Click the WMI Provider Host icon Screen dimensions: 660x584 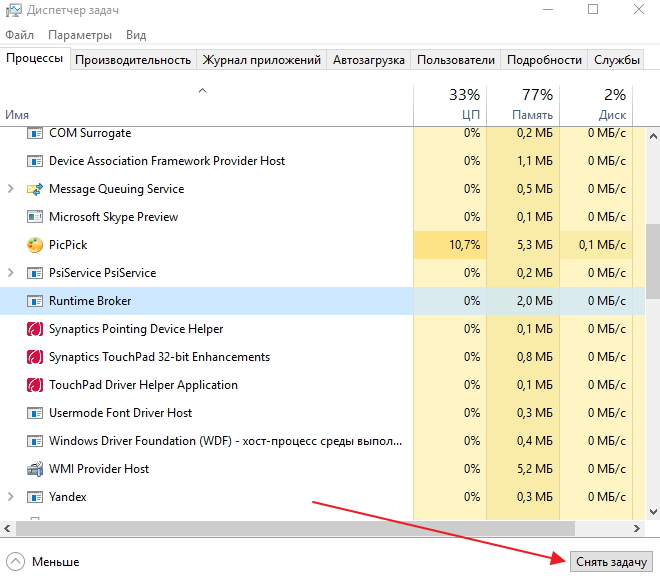point(35,469)
